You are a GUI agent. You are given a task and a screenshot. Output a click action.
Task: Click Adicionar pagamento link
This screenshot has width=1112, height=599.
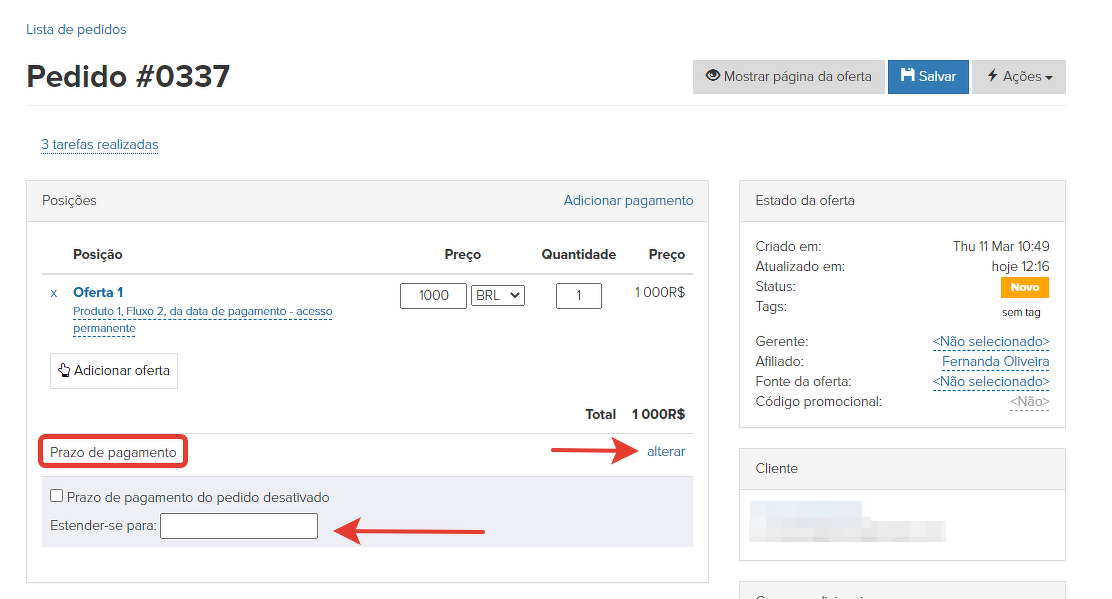click(x=628, y=201)
